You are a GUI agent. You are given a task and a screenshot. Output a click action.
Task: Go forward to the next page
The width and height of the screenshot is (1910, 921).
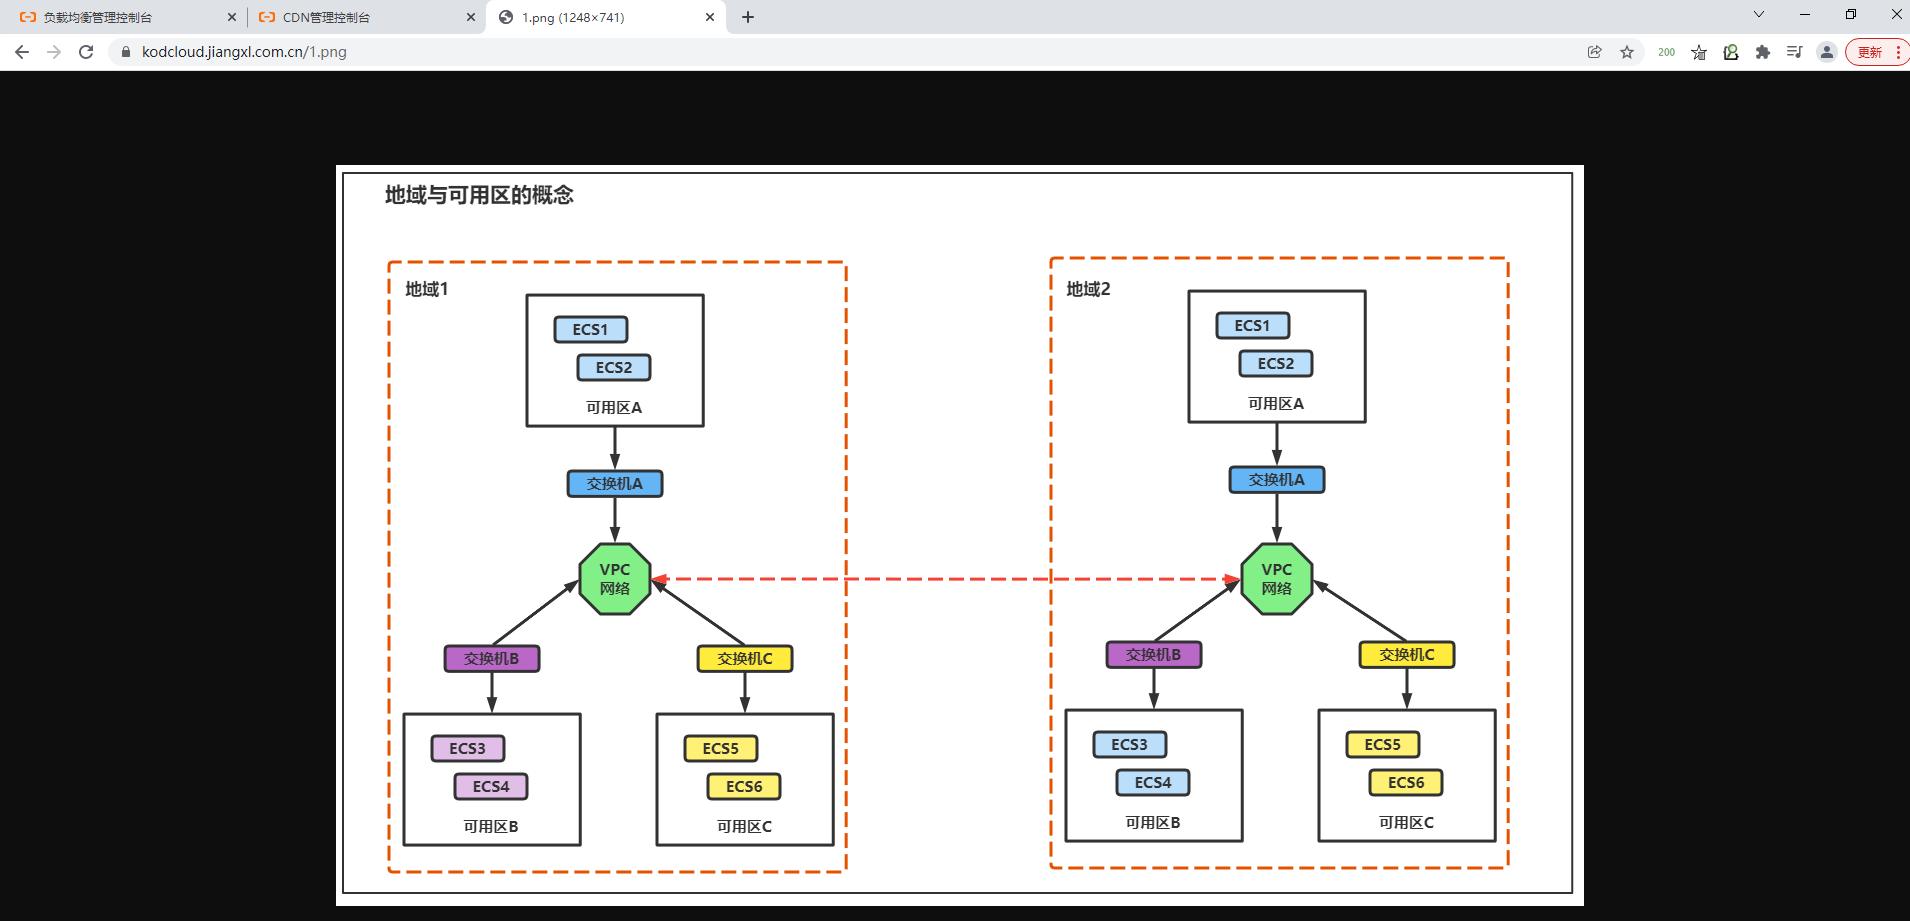tap(54, 52)
